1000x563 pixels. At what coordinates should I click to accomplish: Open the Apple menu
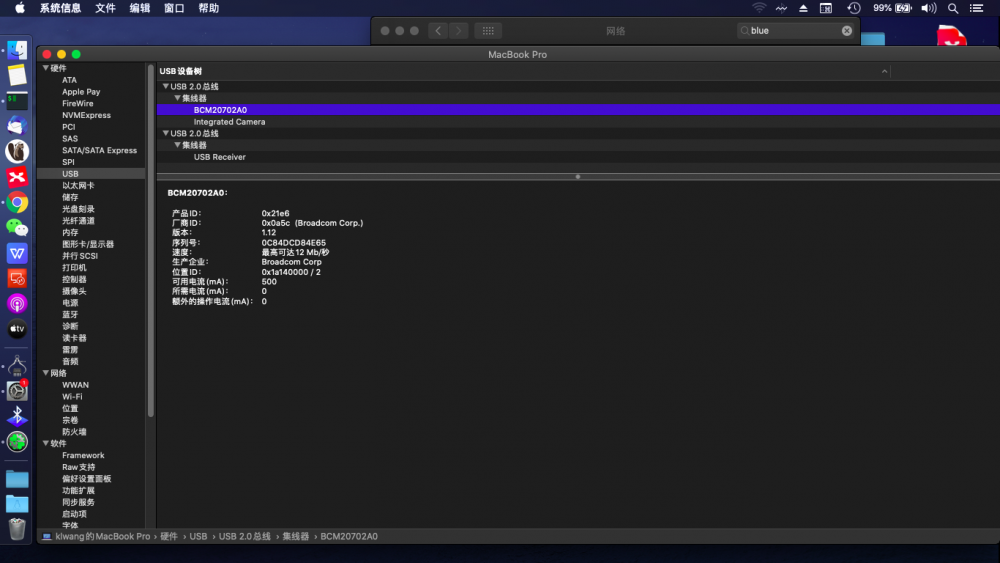point(20,8)
